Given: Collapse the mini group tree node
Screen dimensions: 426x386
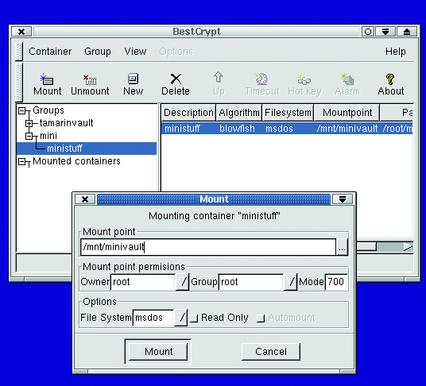Looking at the screenshot, I should click(x=29, y=136).
